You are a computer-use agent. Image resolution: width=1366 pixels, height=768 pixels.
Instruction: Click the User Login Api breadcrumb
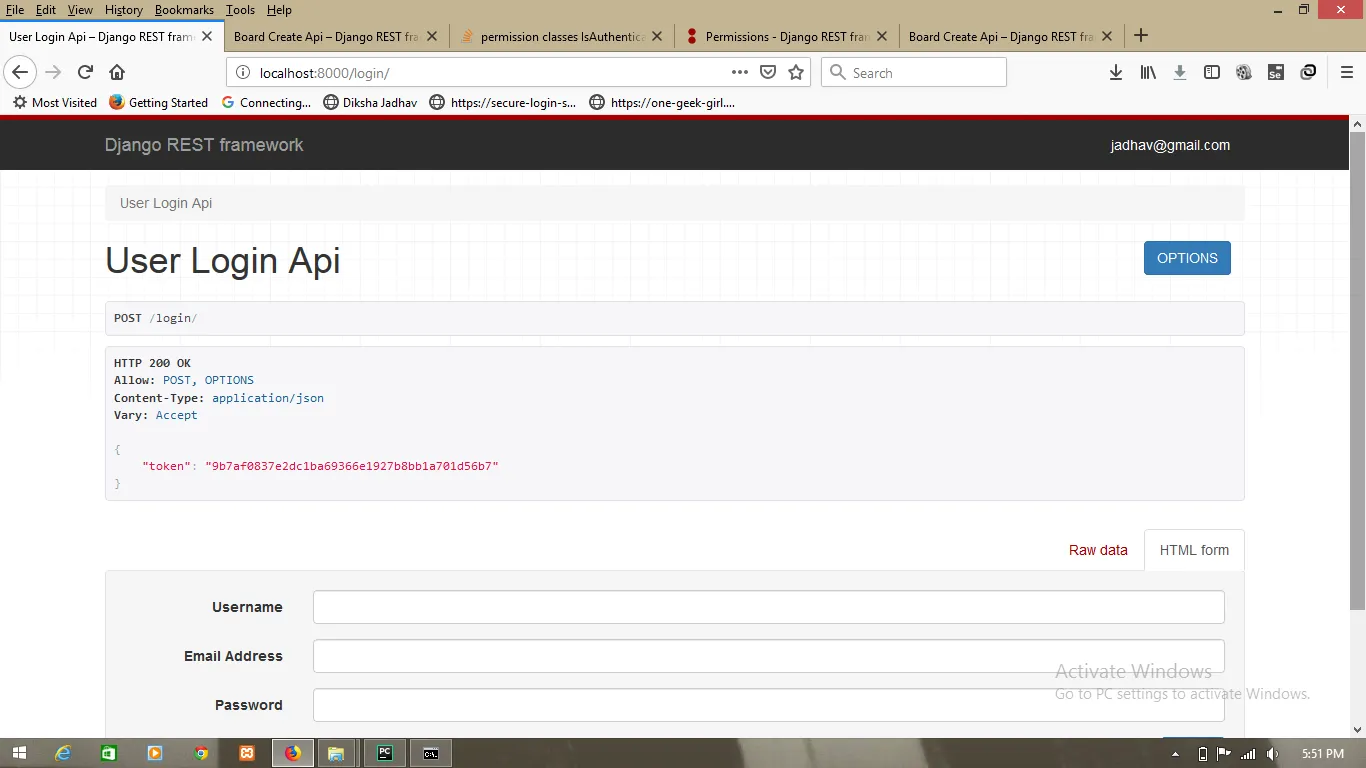pyautogui.click(x=166, y=203)
